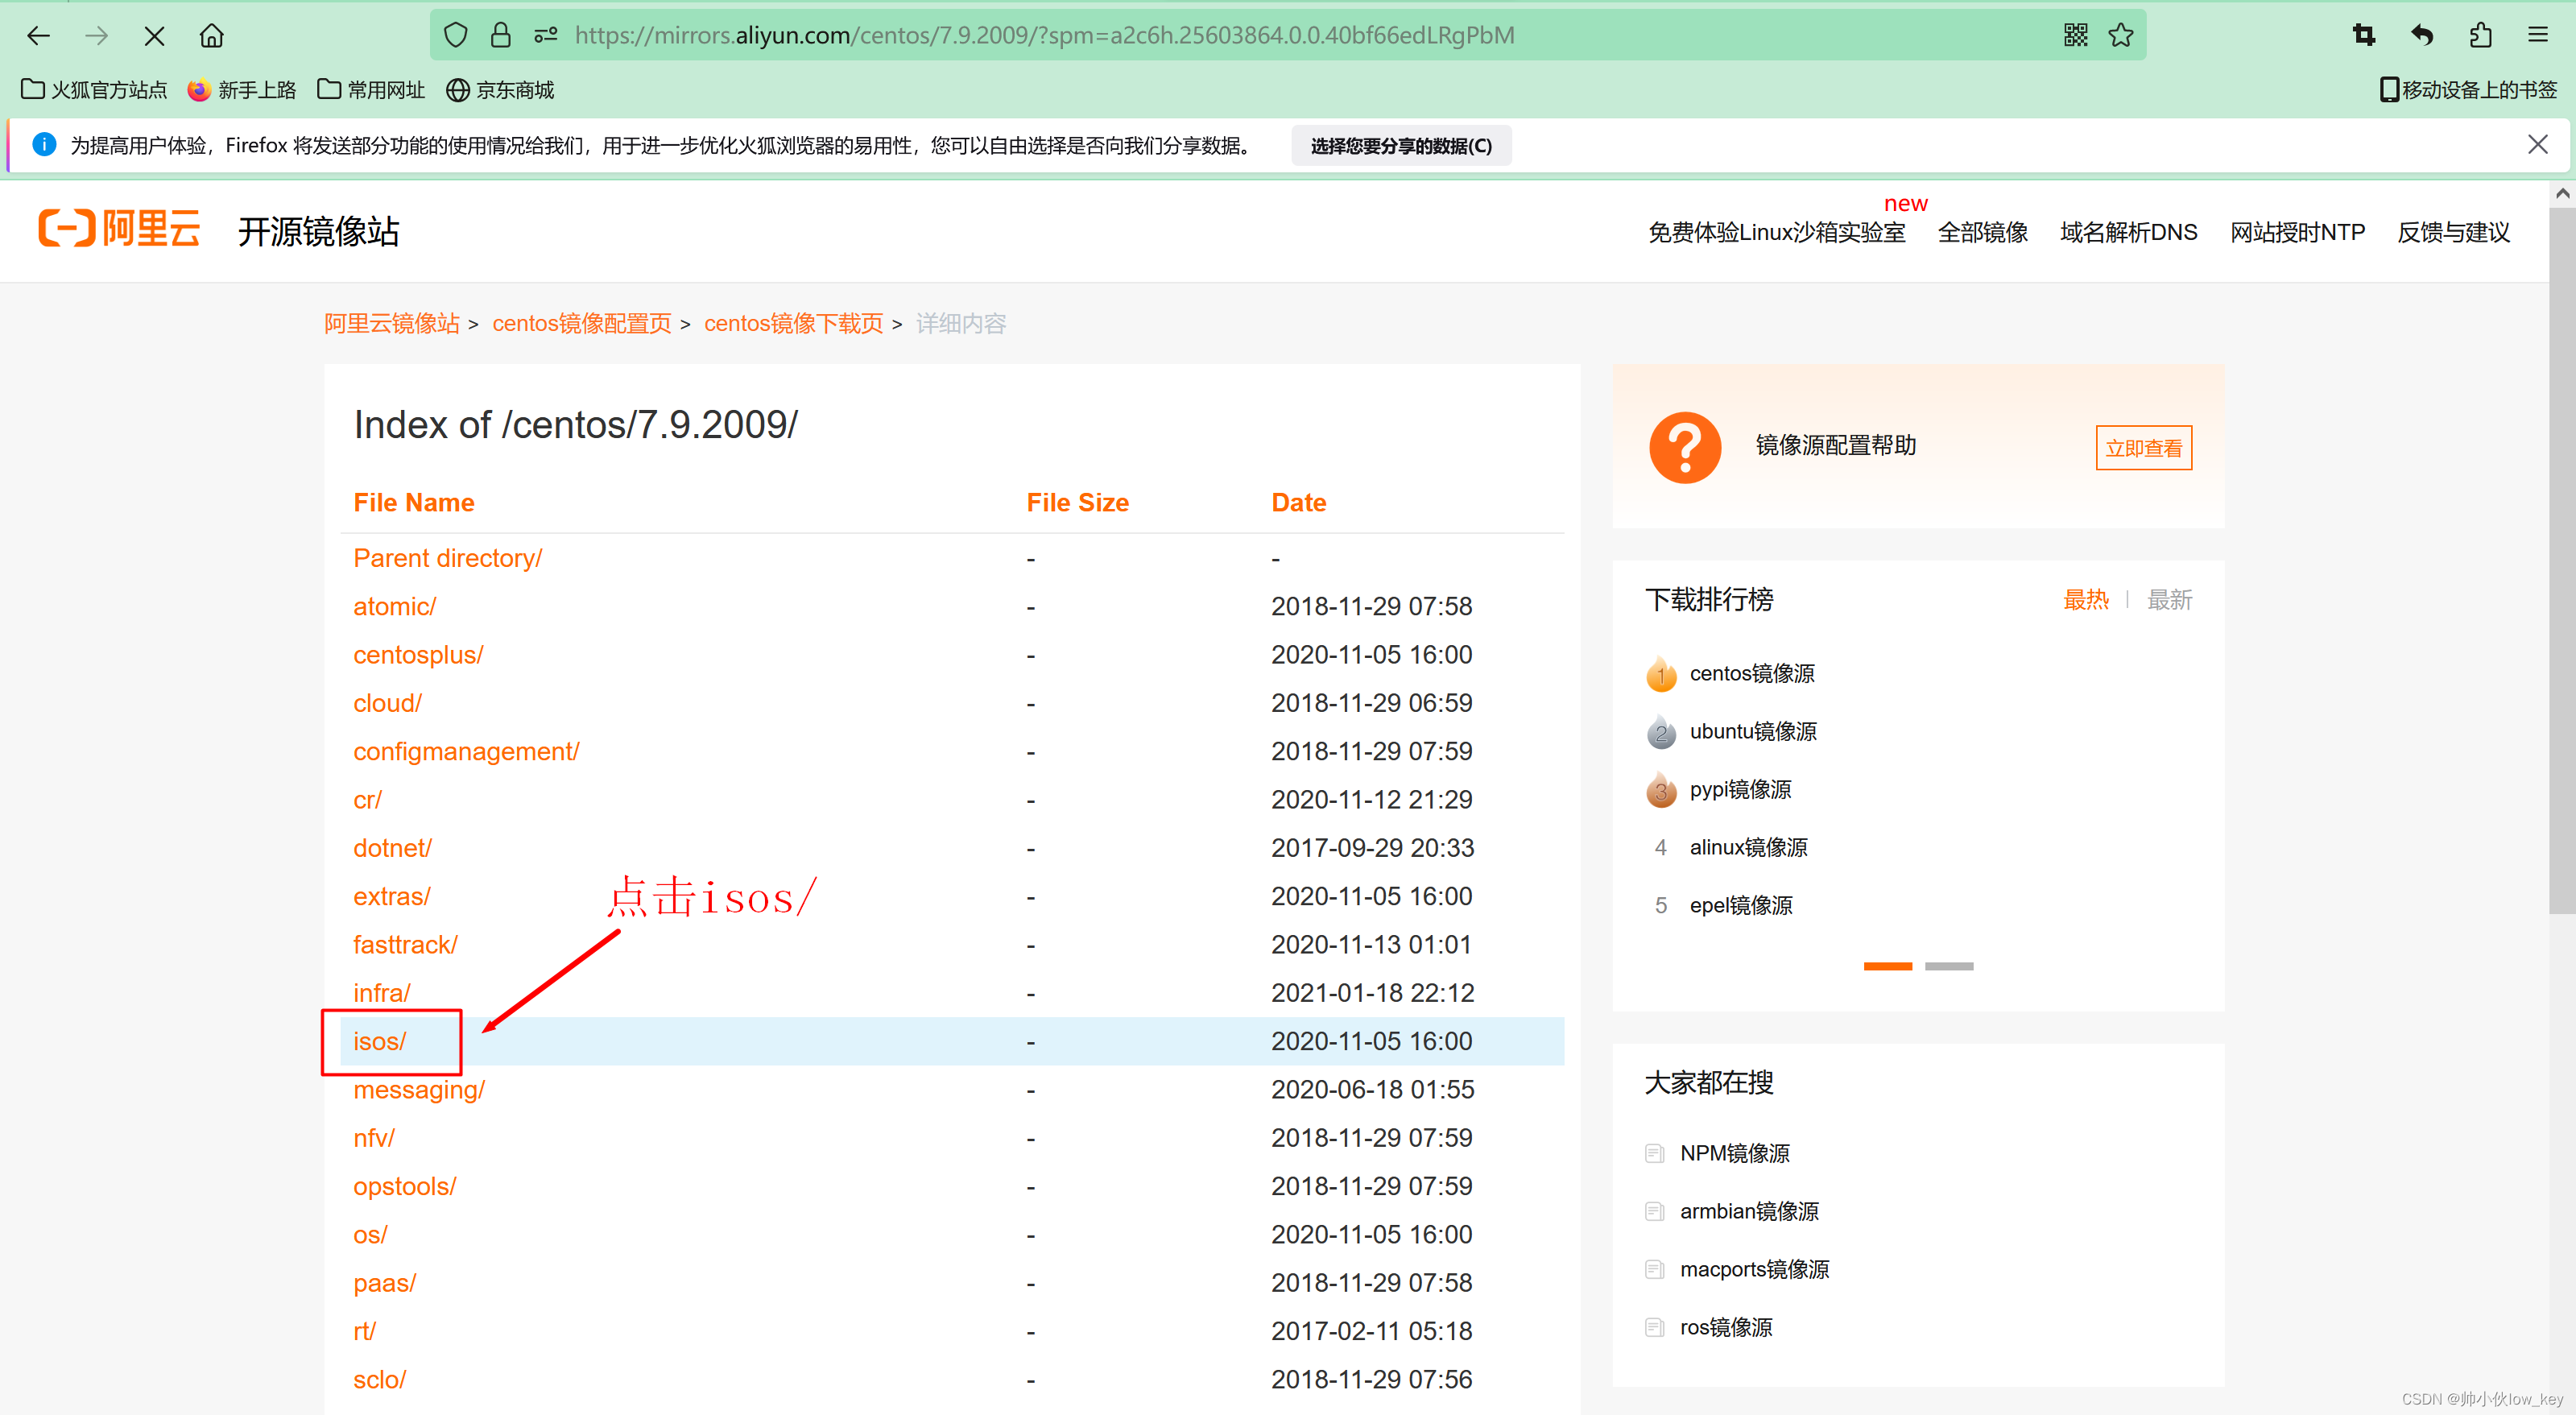Open the messaging/ directory

[x=419, y=1090]
